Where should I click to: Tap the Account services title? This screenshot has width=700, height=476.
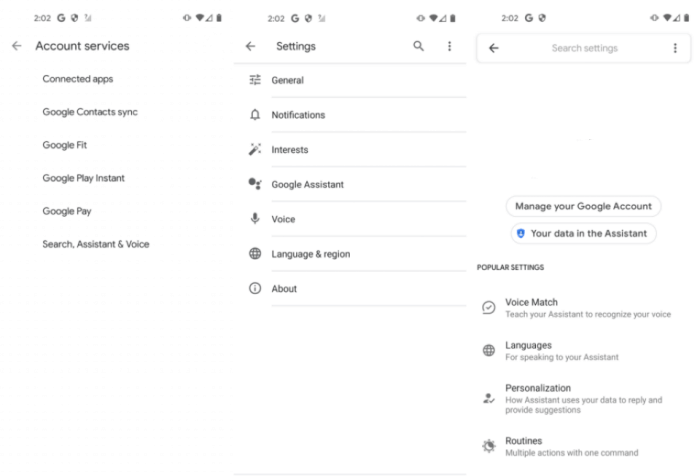click(82, 46)
